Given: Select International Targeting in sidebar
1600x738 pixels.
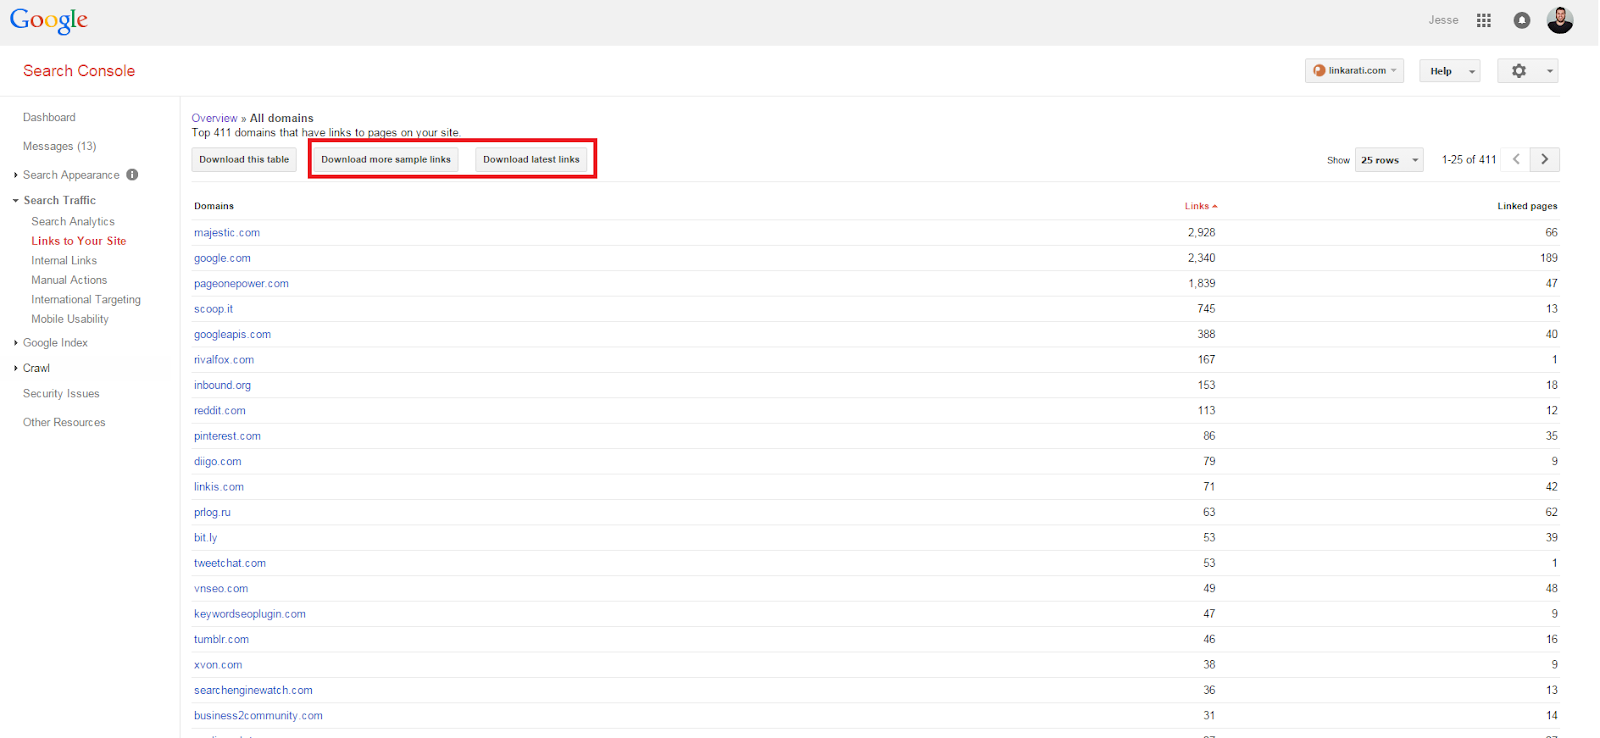Looking at the screenshot, I should click(86, 300).
